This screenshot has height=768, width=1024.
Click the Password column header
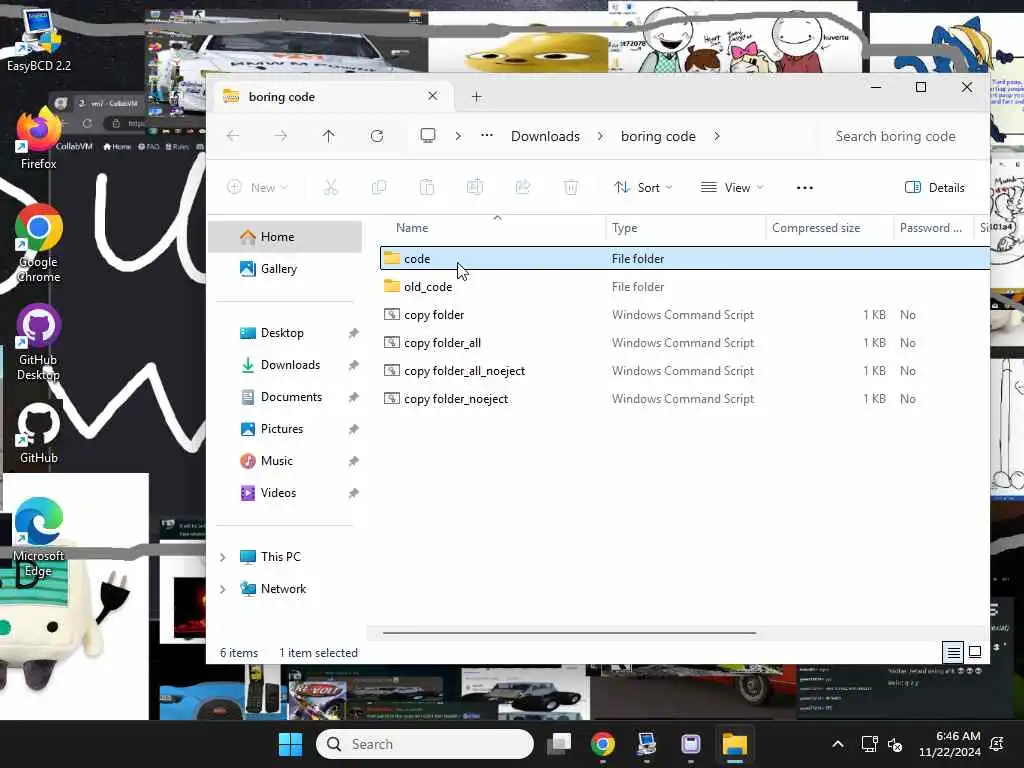coord(931,228)
